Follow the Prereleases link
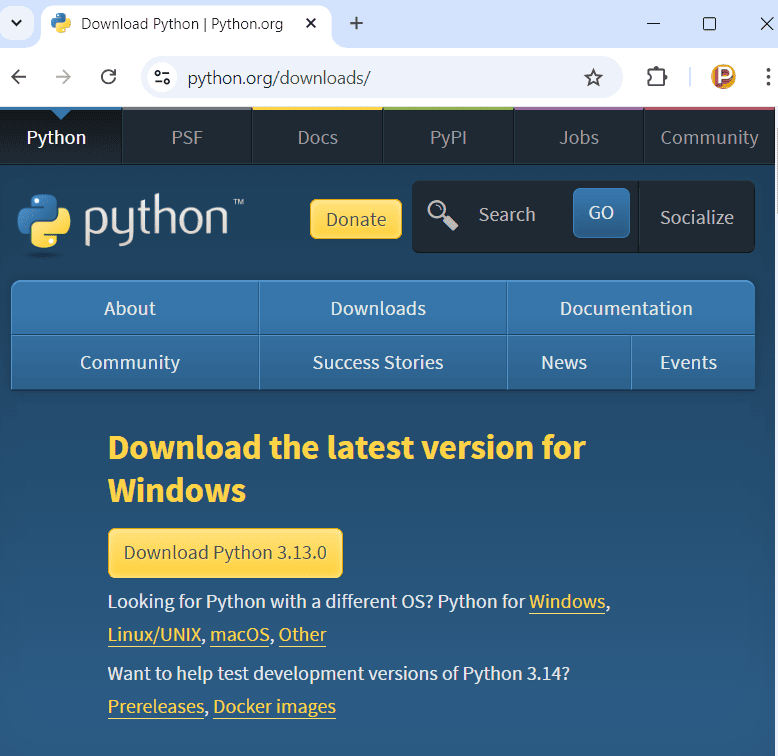 (156, 707)
